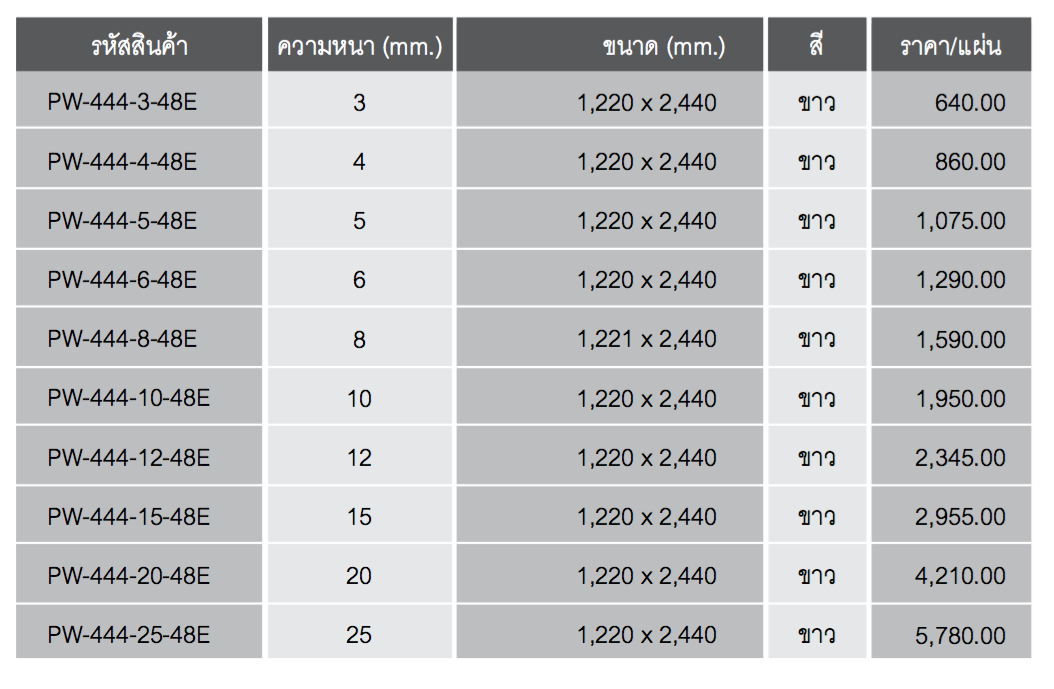Screen dimensions: 1054x689
Task: Select product code PW-444-25-48E
Action: tap(128, 635)
